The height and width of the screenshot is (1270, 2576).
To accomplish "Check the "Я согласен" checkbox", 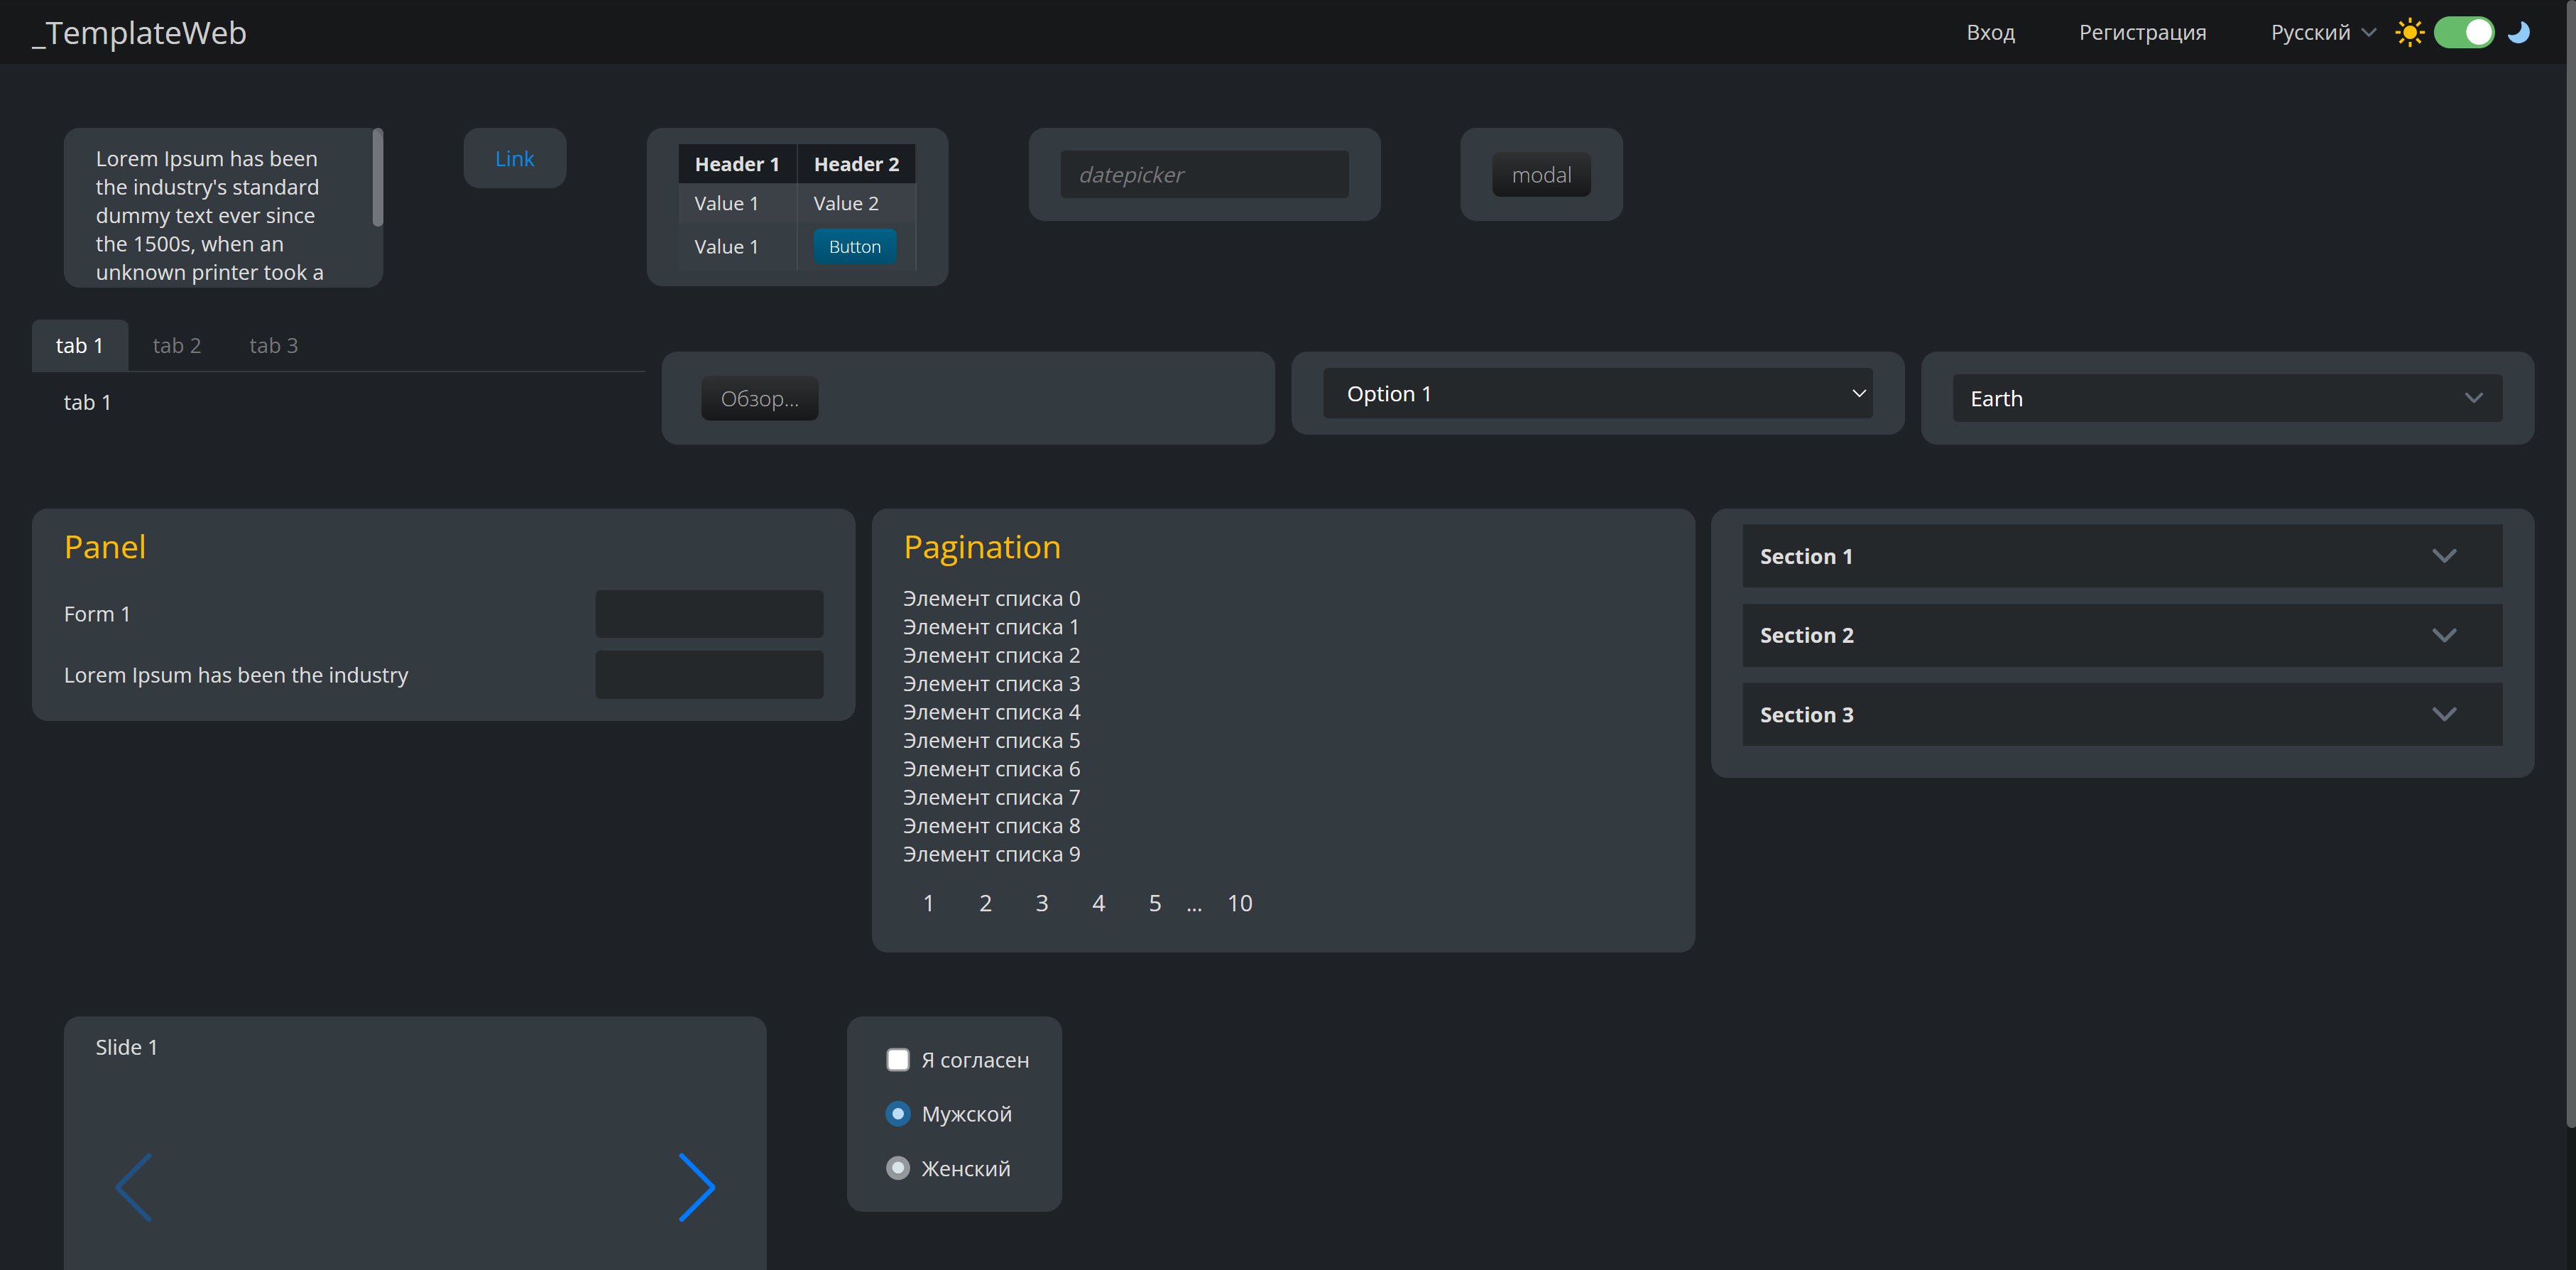I will tap(898, 1060).
